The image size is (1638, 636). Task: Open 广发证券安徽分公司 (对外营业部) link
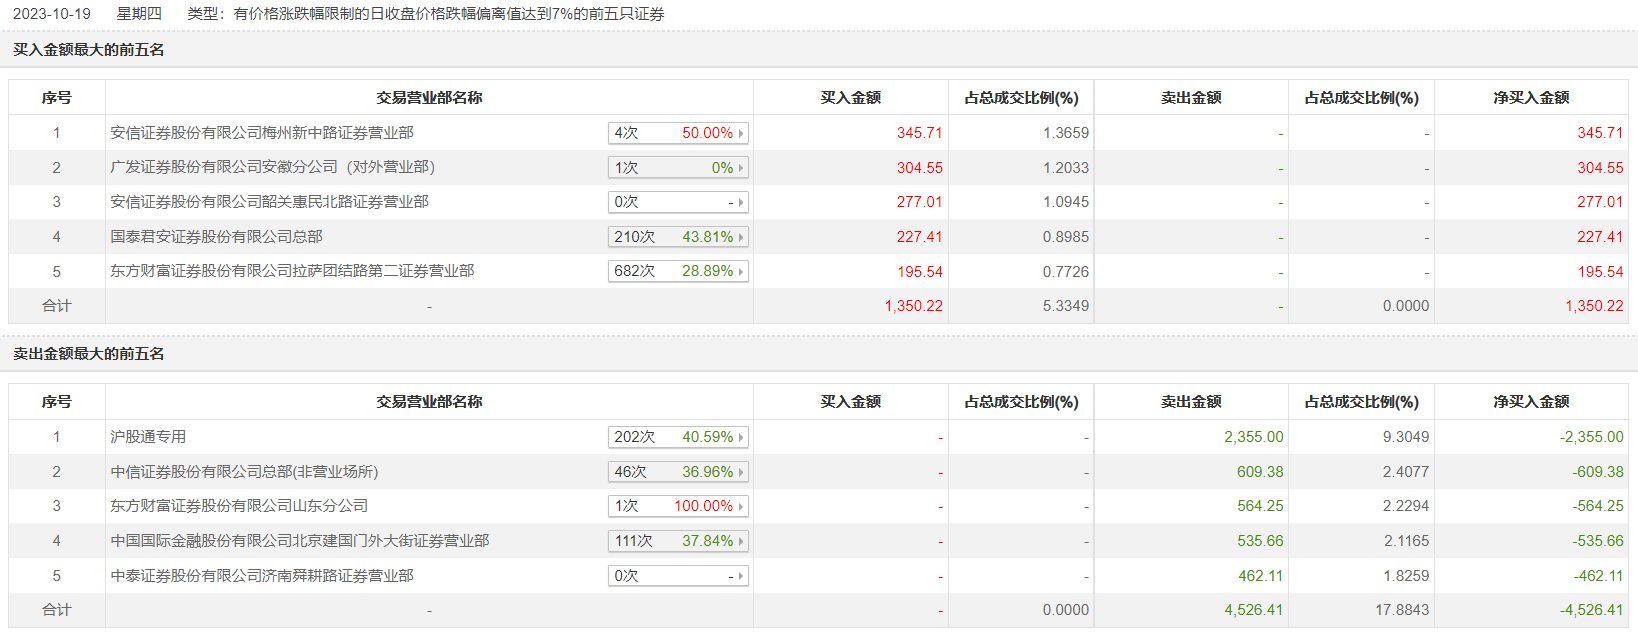tap(272, 167)
